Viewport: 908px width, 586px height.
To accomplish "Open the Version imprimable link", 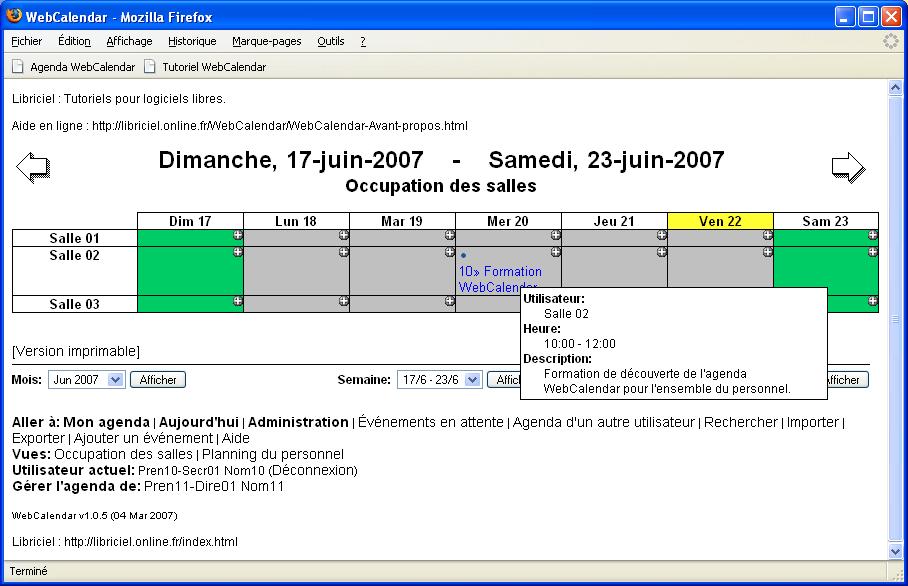I will coord(76,351).
